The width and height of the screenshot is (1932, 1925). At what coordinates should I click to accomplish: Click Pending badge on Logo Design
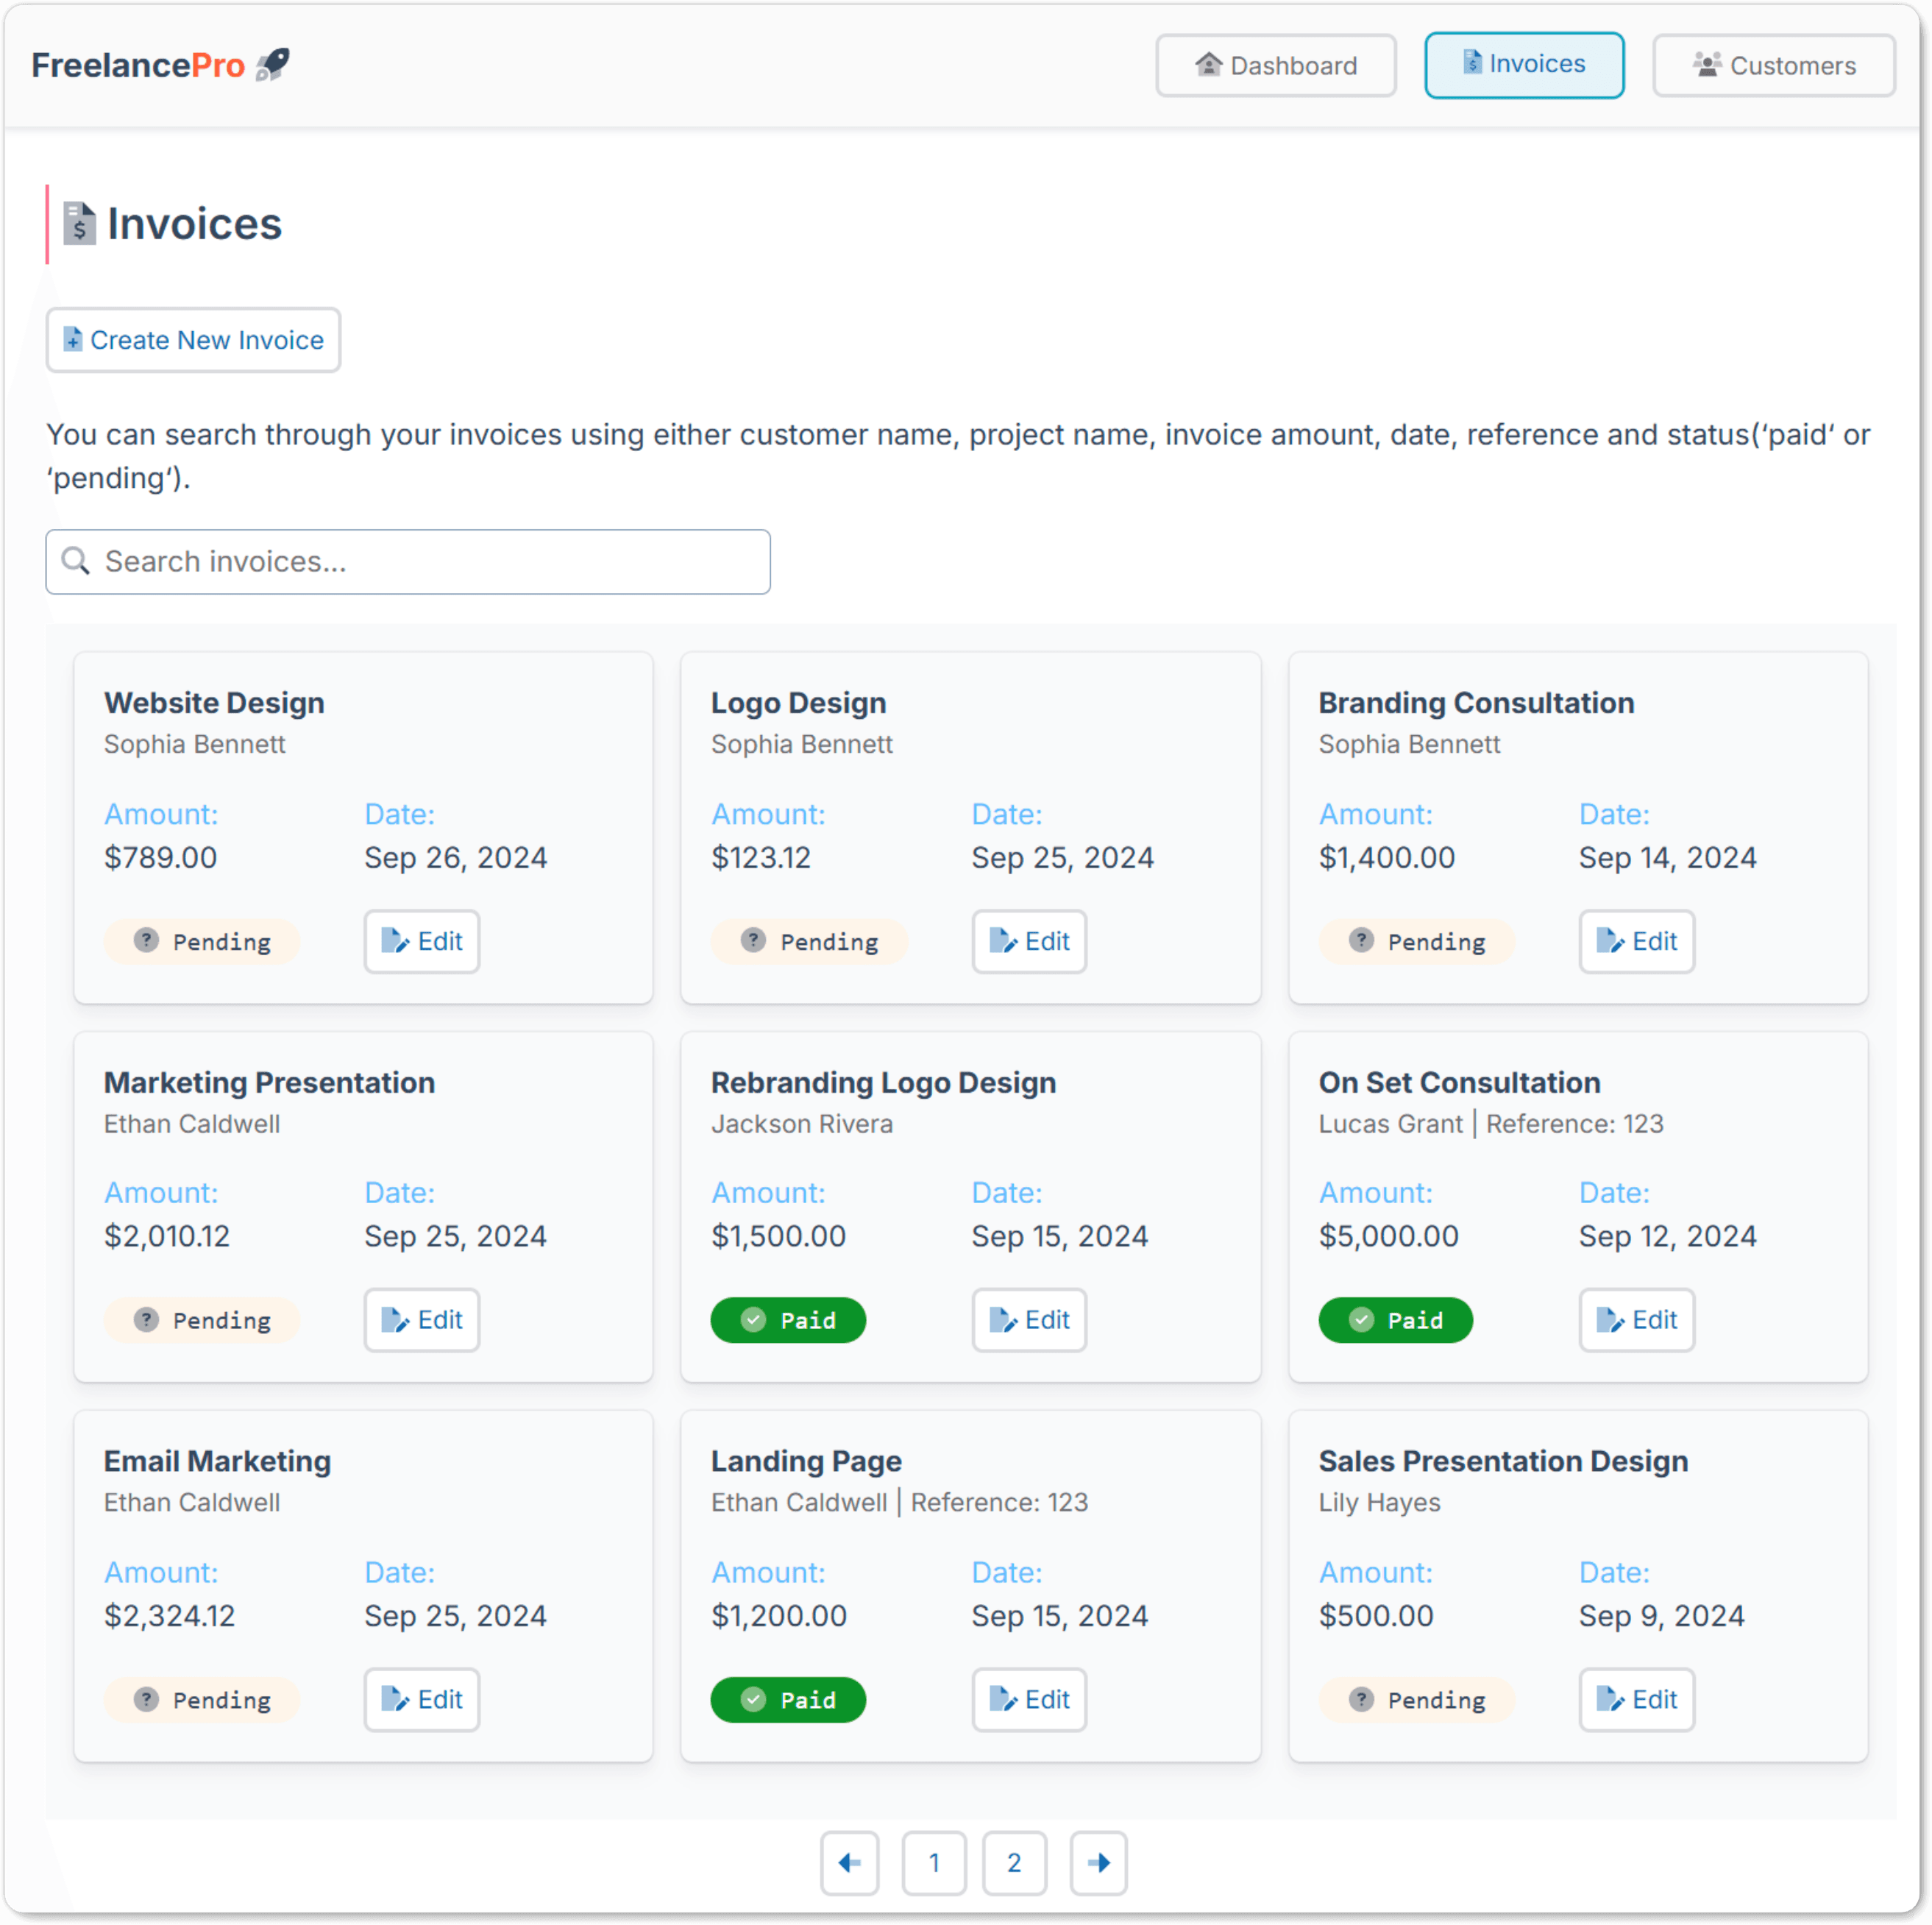pyautogui.click(x=809, y=941)
